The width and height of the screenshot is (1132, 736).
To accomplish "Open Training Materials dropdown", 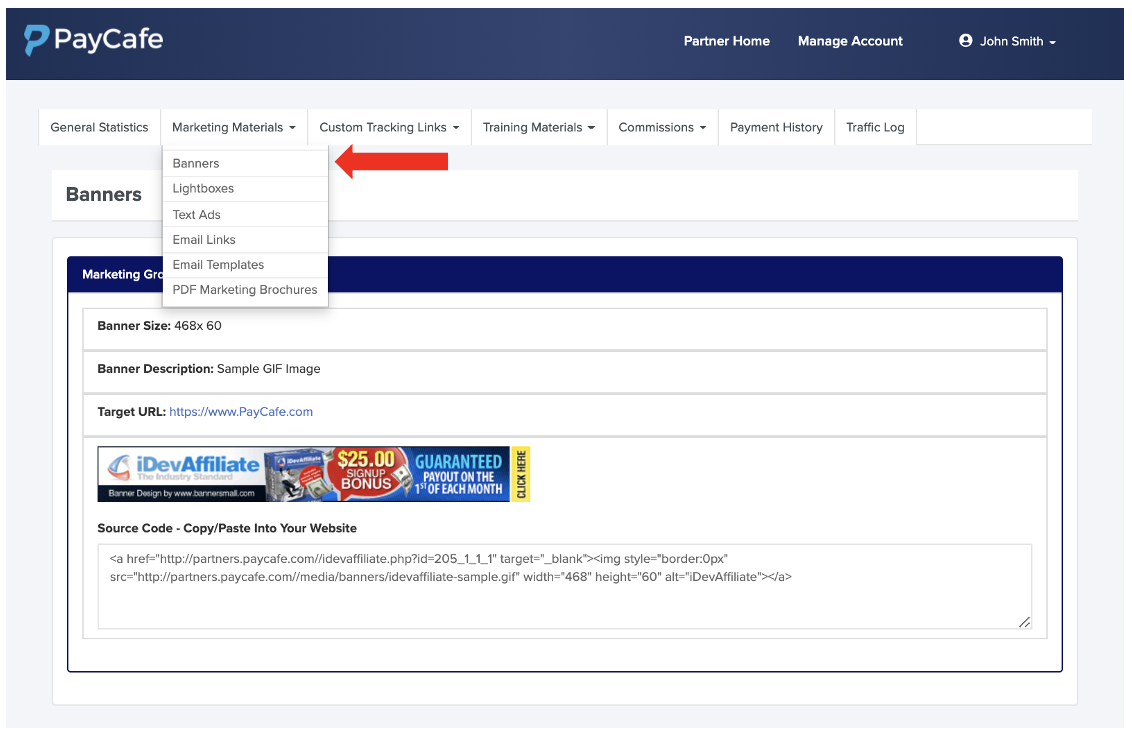I will click(539, 127).
